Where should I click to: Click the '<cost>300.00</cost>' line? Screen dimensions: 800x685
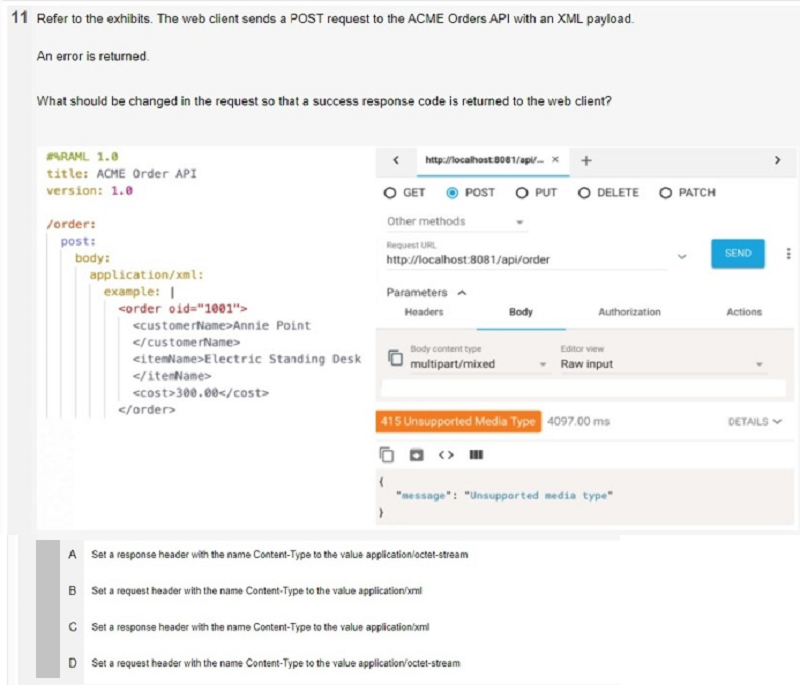201,393
